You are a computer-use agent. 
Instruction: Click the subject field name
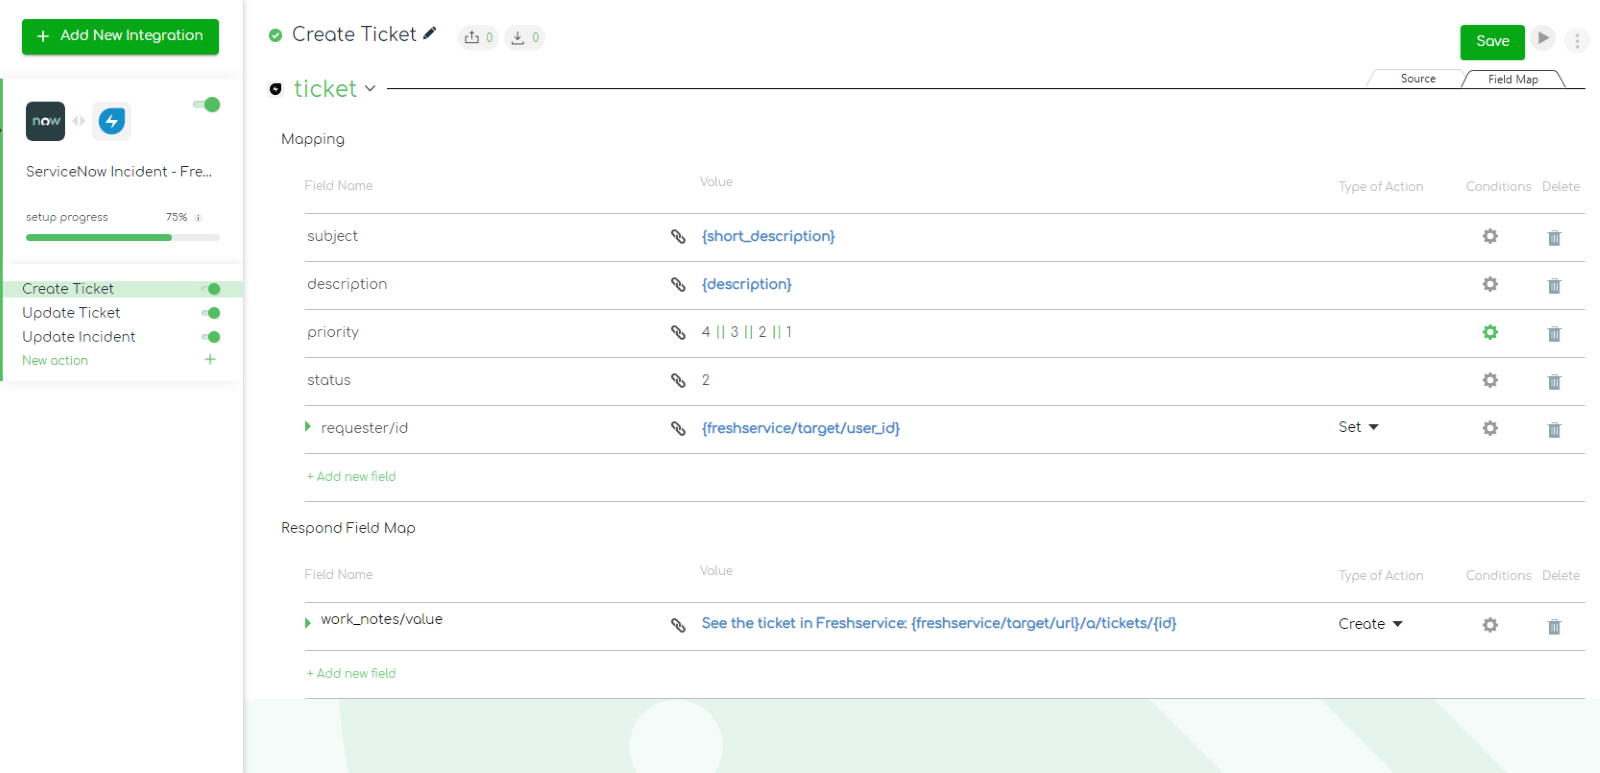[332, 236]
